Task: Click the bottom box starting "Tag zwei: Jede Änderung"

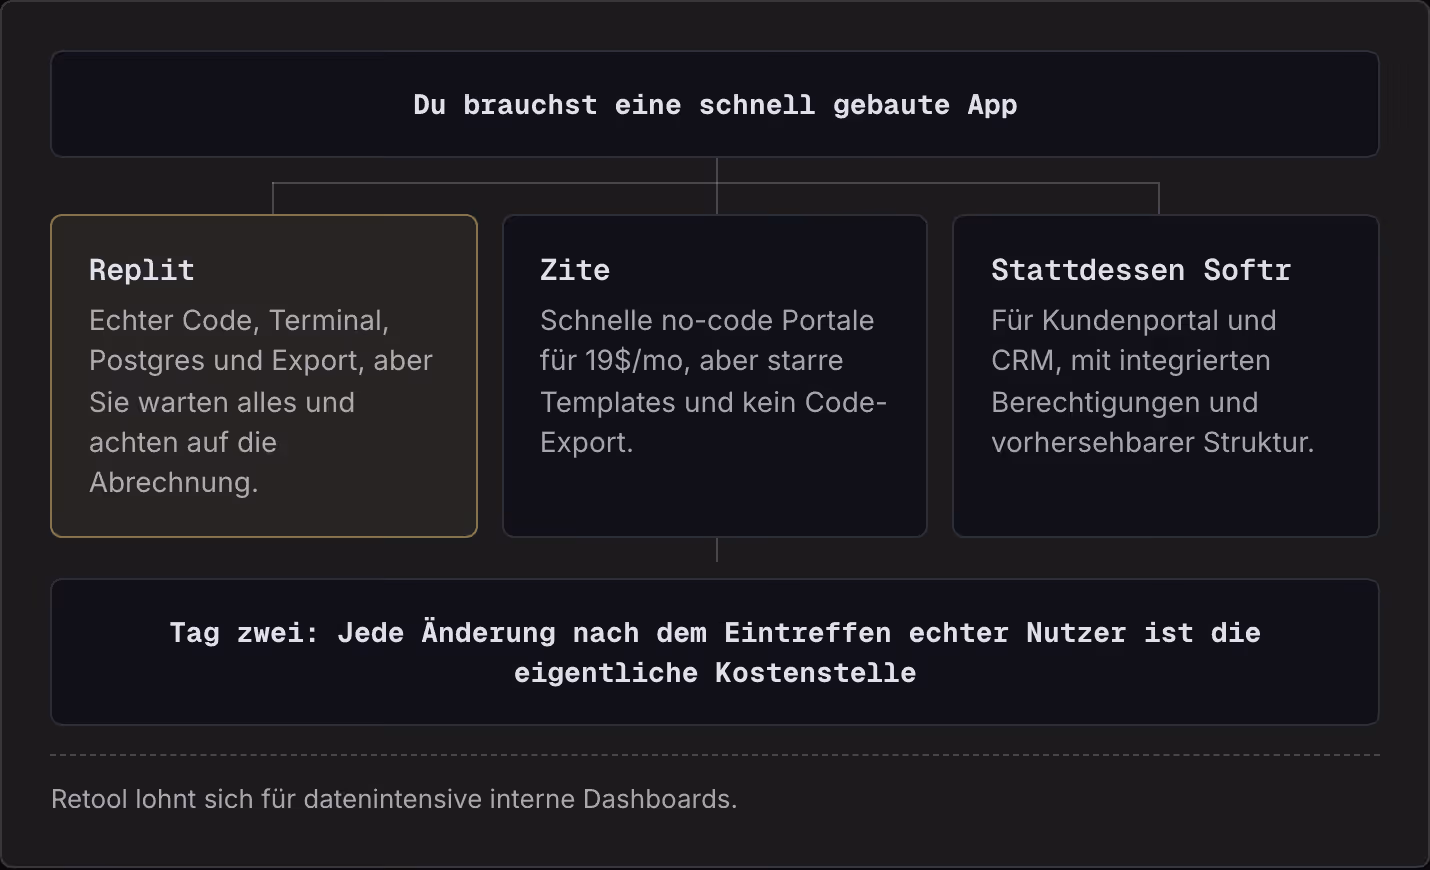Action: tap(715, 652)
